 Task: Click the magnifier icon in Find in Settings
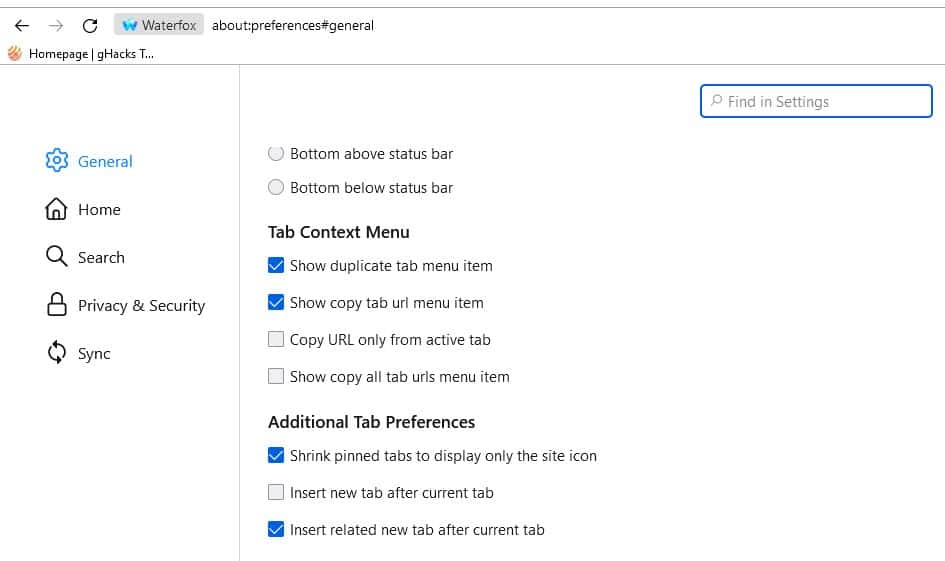click(716, 101)
